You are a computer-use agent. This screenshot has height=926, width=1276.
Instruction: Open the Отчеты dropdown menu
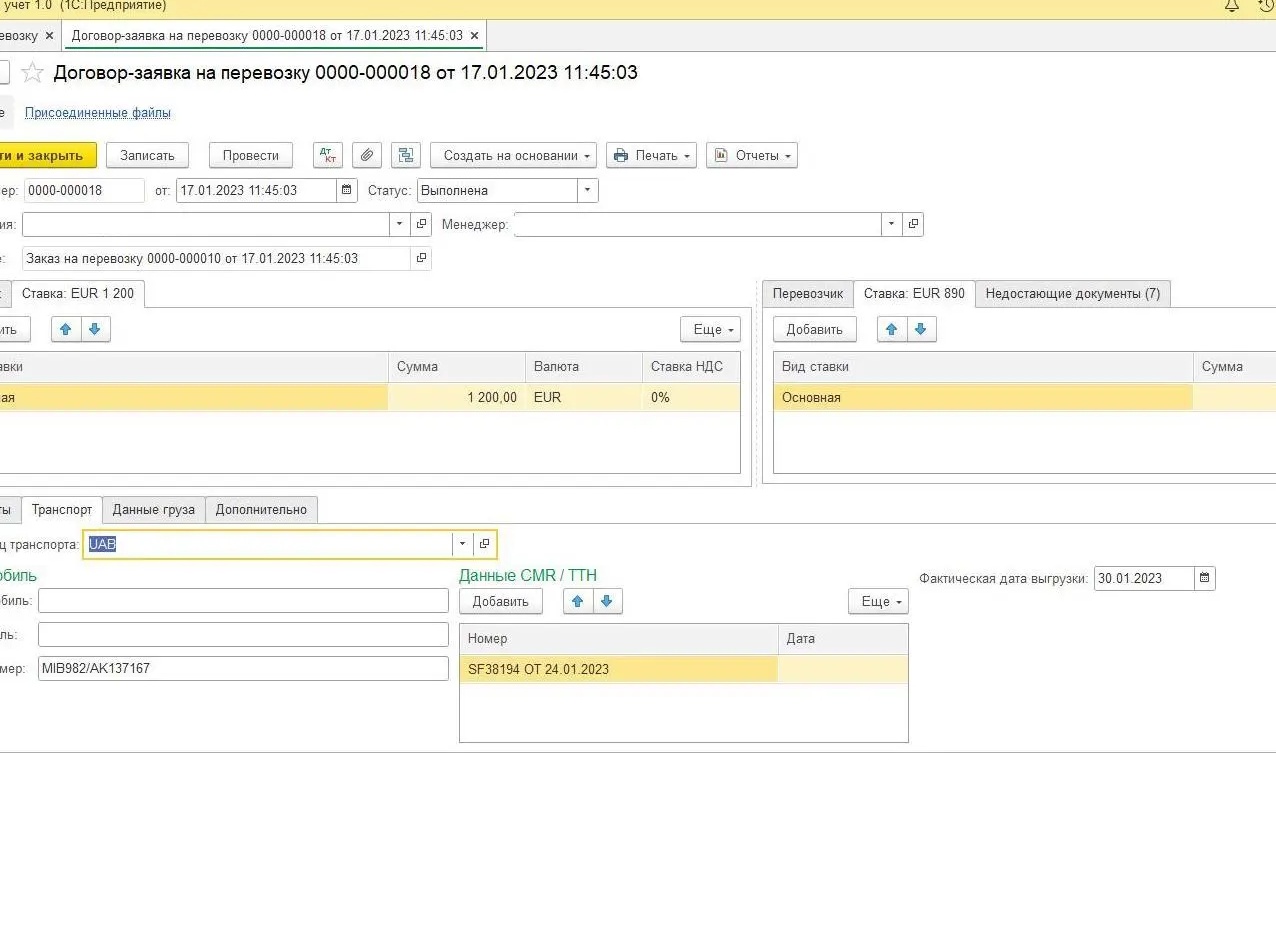[x=751, y=155]
